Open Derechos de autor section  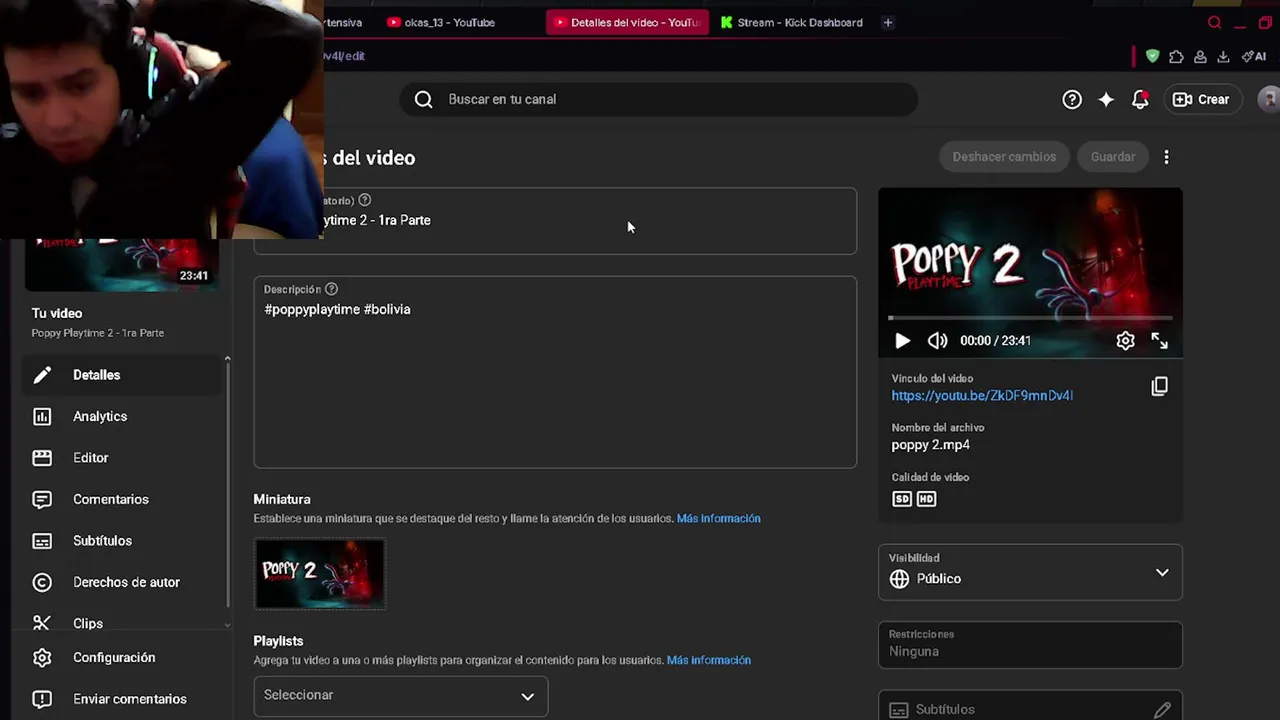coord(120,582)
